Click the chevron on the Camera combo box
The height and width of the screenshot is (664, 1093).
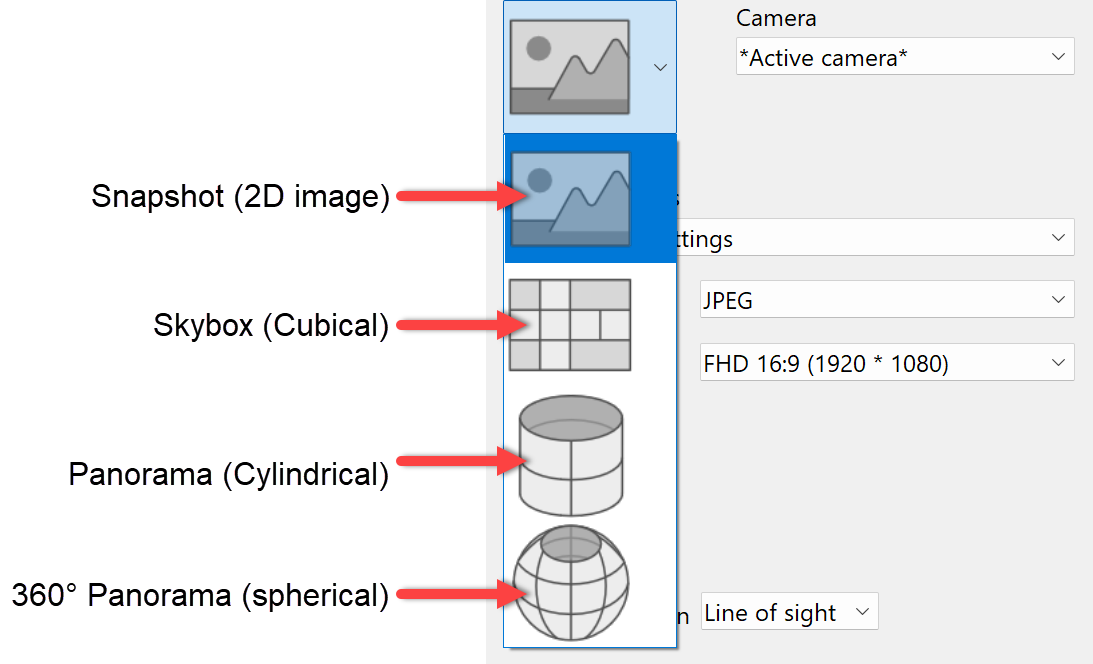point(1058,56)
